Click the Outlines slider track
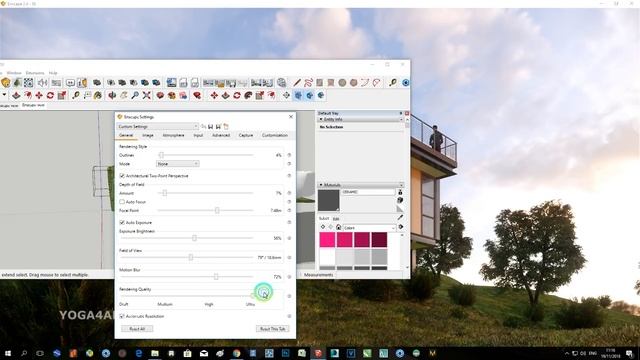 pos(205,155)
